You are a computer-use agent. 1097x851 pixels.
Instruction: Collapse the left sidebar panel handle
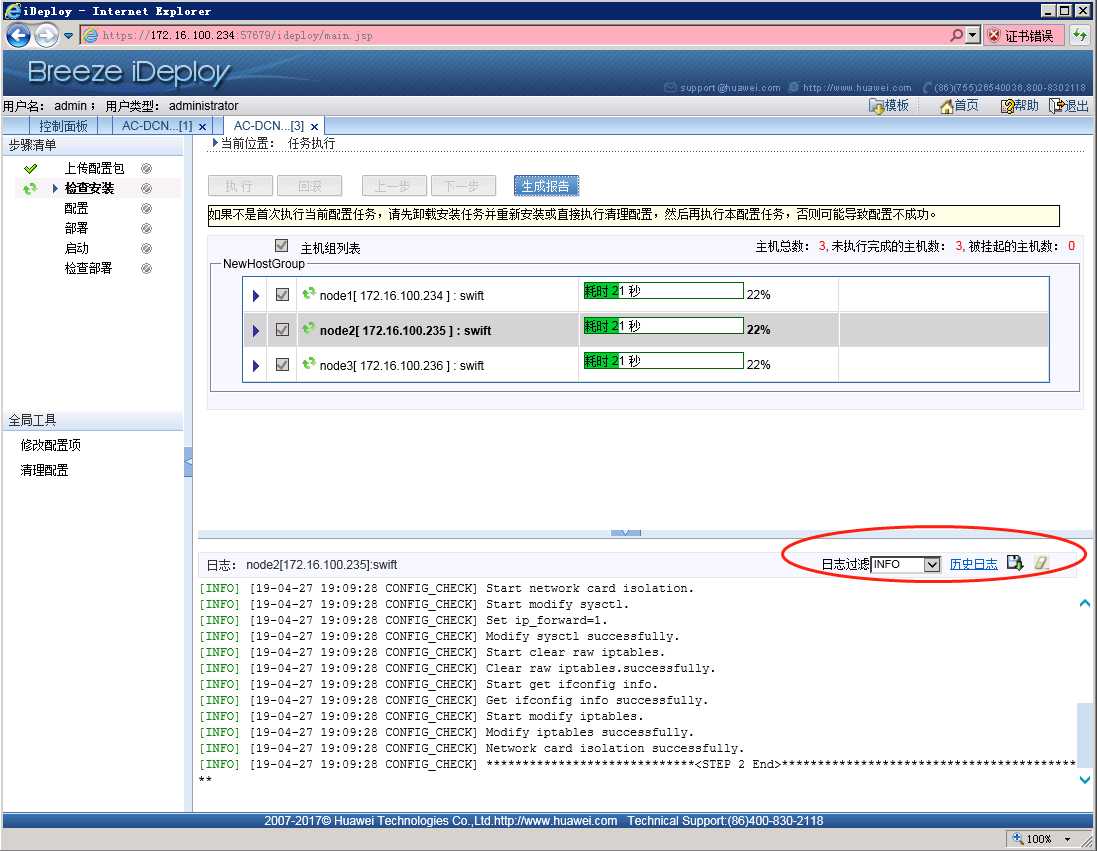click(x=187, y=462)
